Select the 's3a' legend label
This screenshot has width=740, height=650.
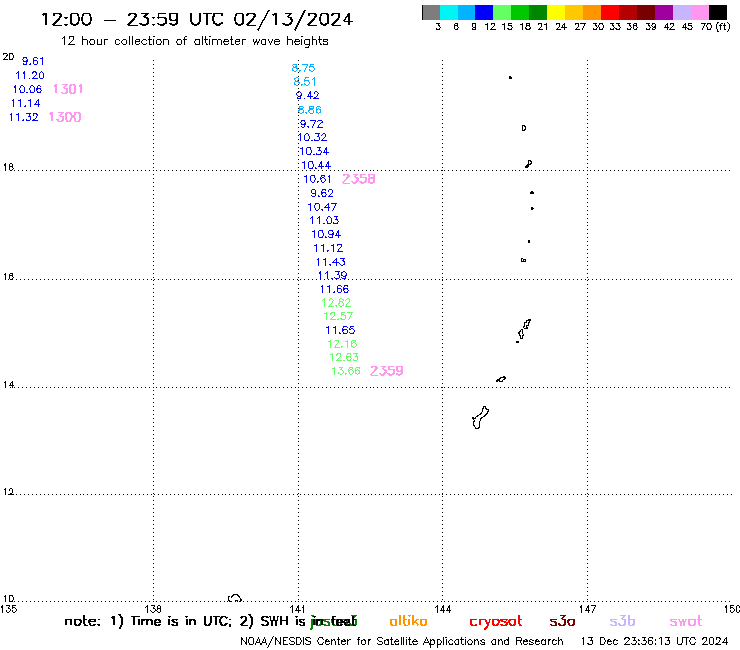(562, 621)
